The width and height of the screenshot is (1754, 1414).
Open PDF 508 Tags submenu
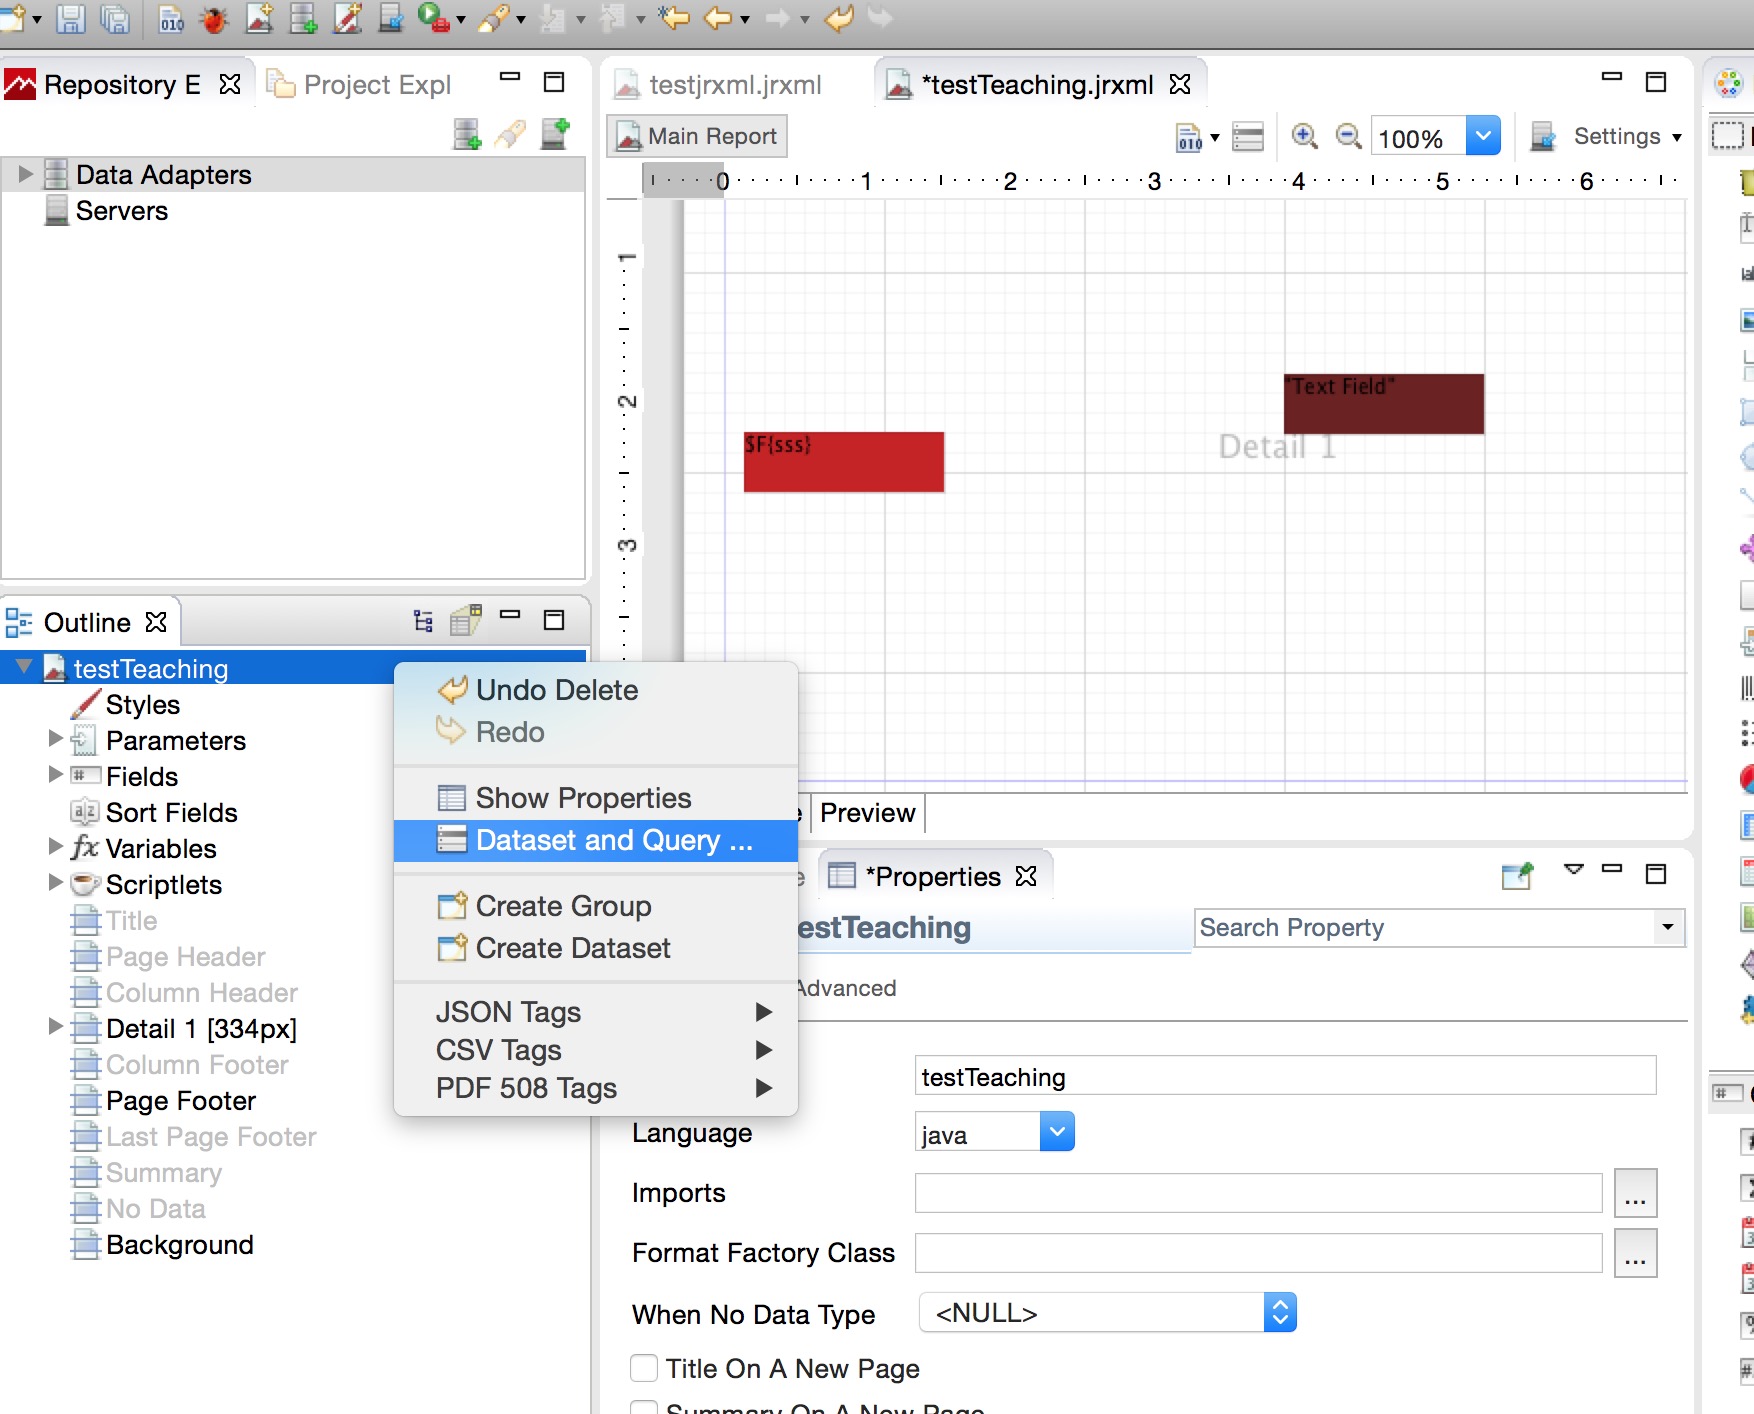pyautogui.click(x=596, y=1088)
